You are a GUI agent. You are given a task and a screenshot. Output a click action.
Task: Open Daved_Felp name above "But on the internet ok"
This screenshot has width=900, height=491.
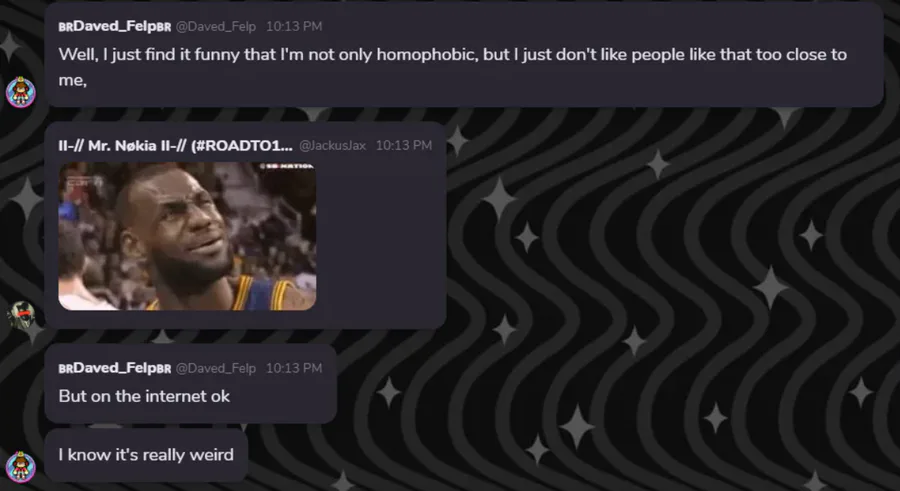(x=115, y=368)
